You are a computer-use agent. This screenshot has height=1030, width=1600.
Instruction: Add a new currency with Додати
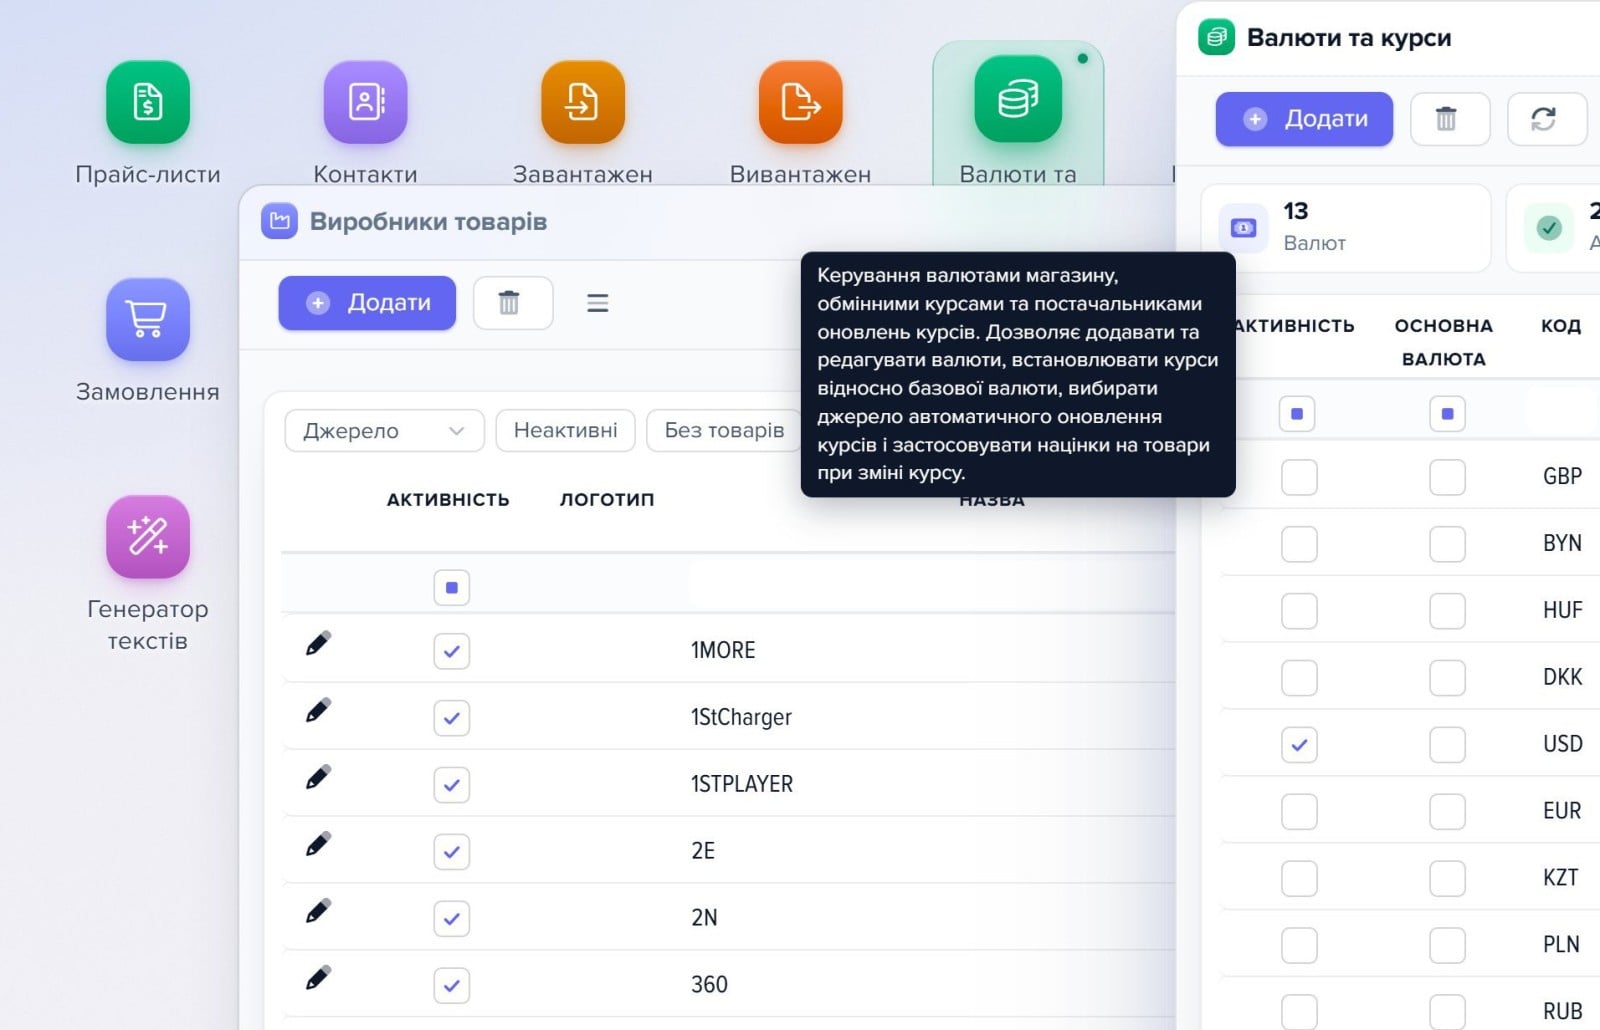tap(1304, 119)
